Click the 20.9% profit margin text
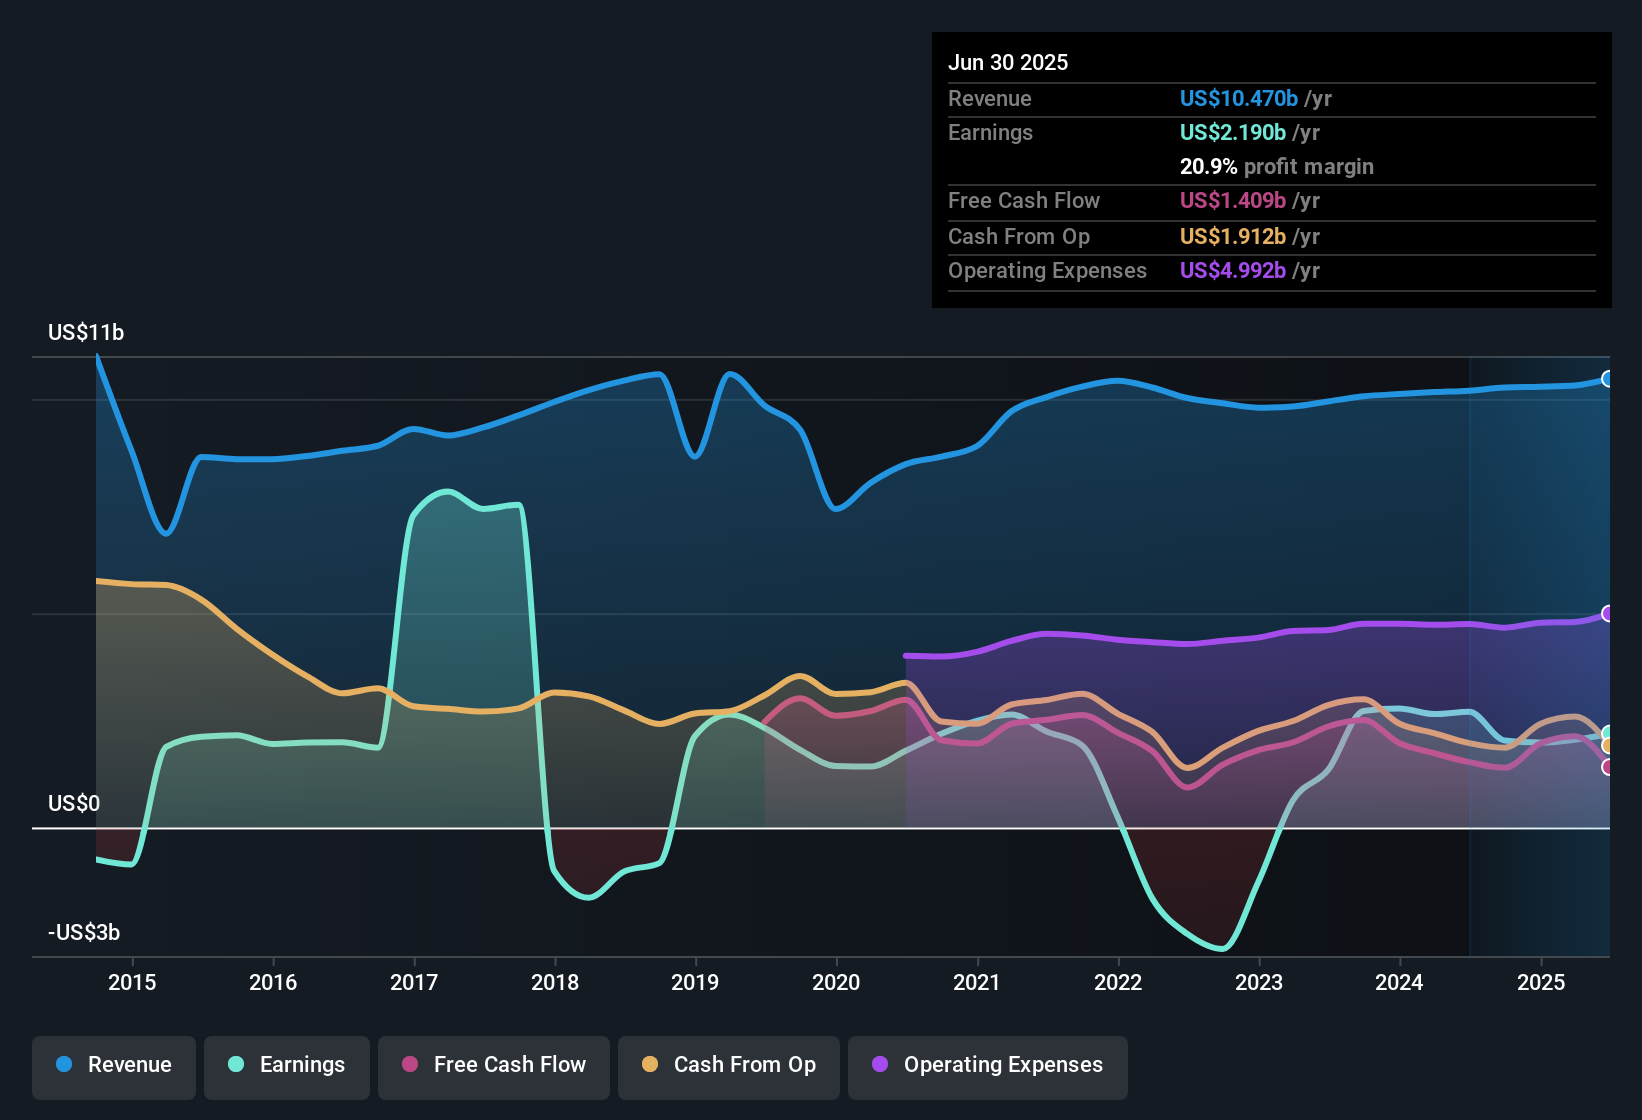The height and width of the screenshot is (1120, 1642). (1277, 166)
